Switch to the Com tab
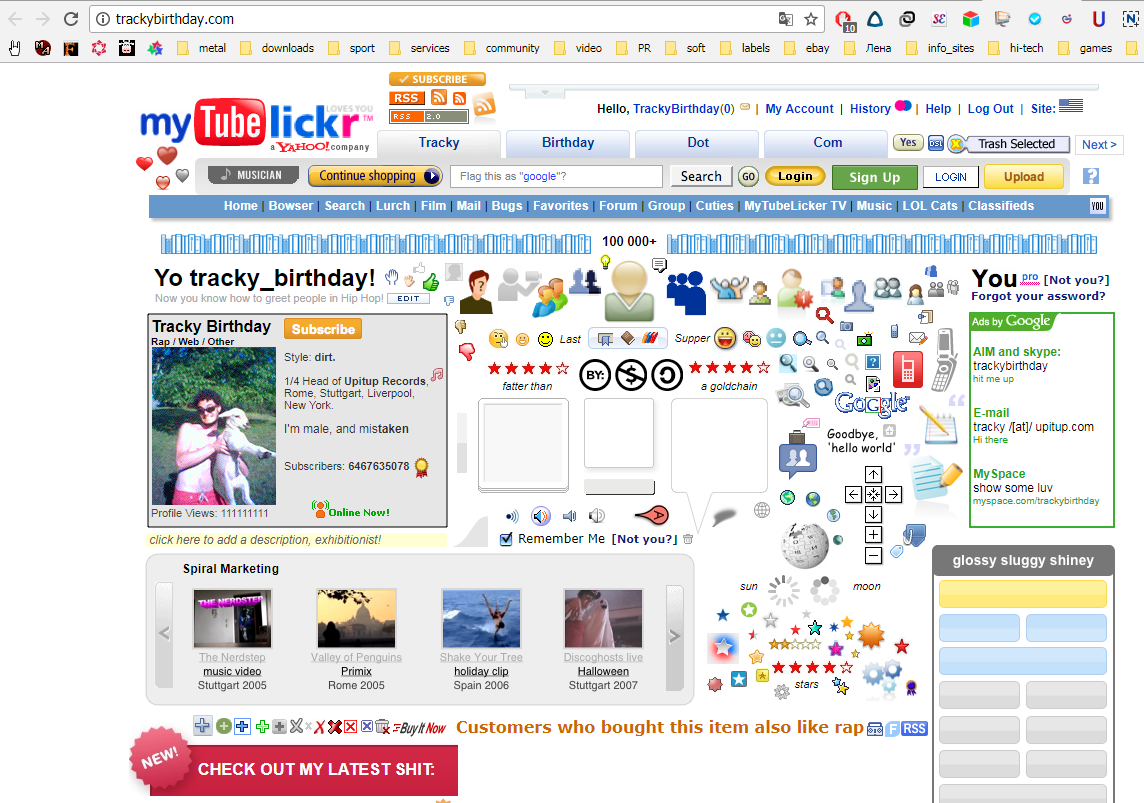Image resolution: width=1144 pixels, height=803 pixels. click(827, 143)
